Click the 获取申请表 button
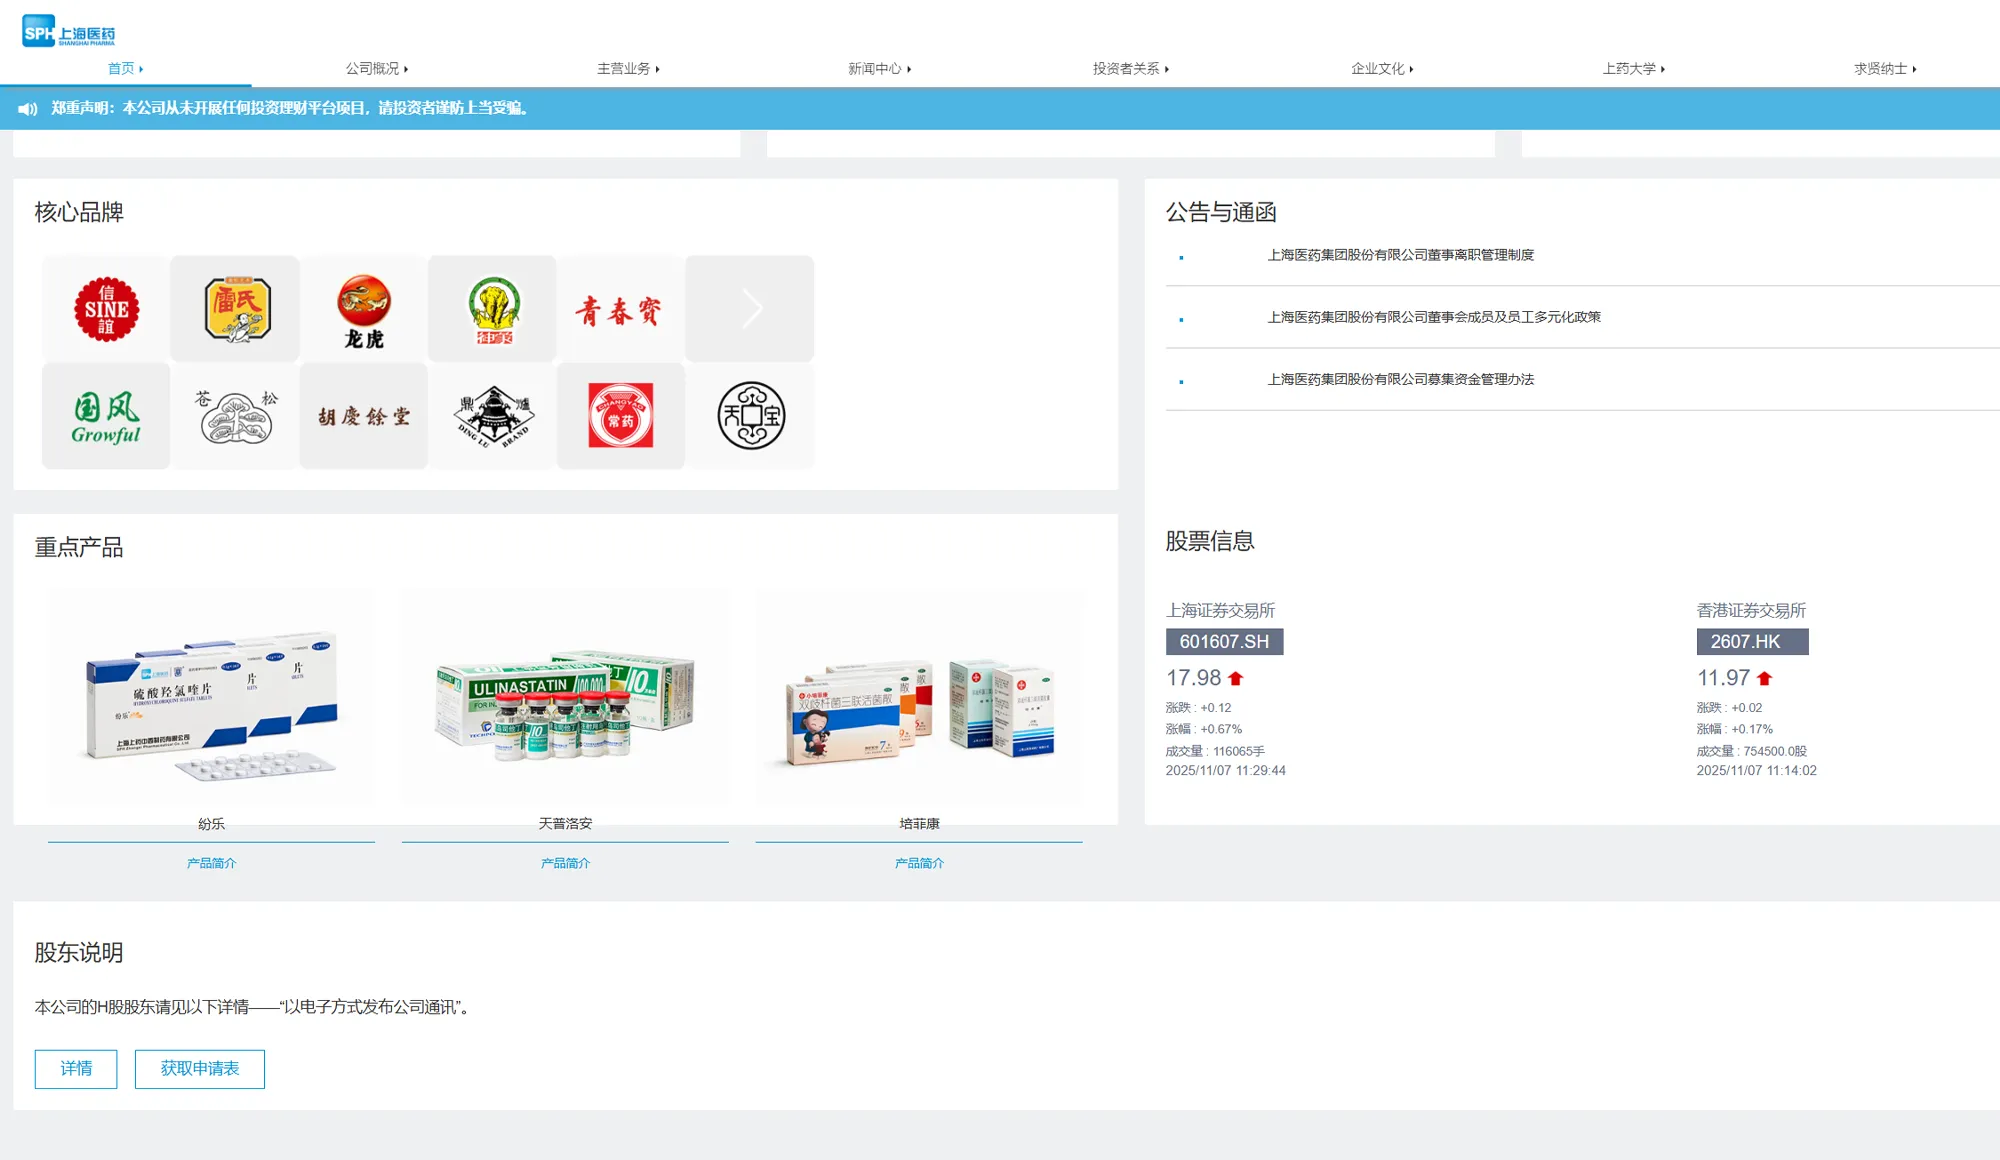 [200, 1069]
